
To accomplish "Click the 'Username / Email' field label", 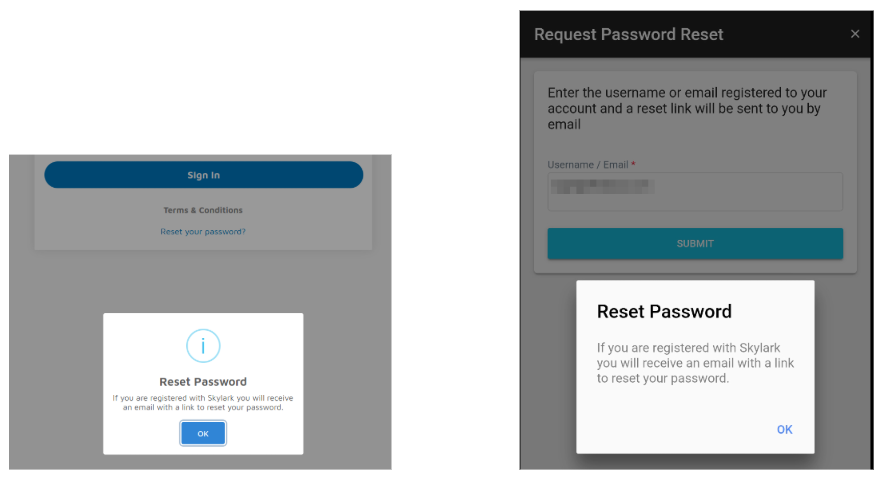I will pos(588,164).
